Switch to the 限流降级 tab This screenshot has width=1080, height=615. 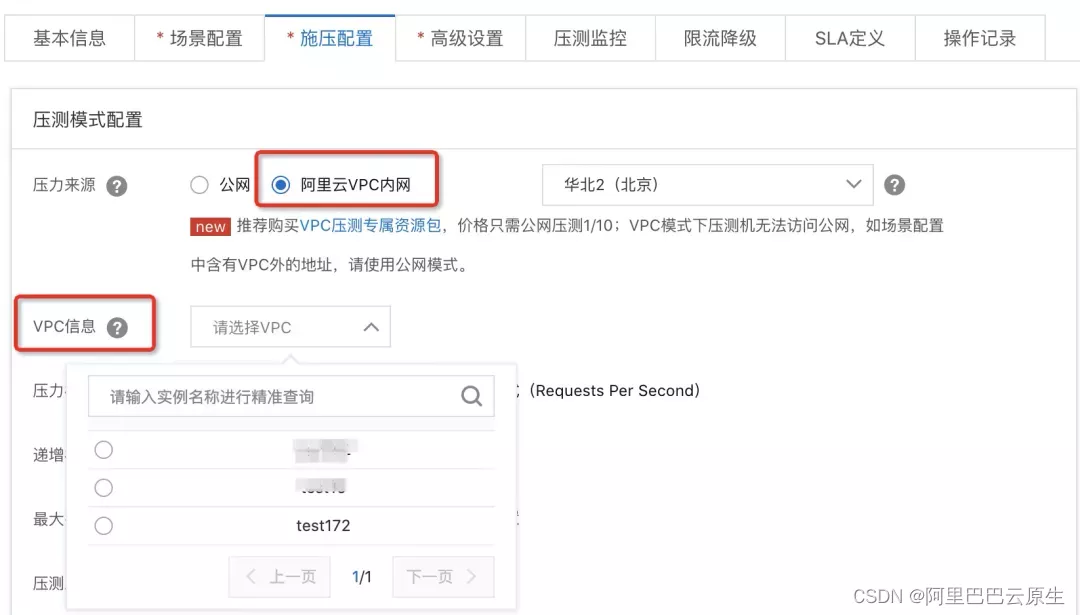pos(720,39)
